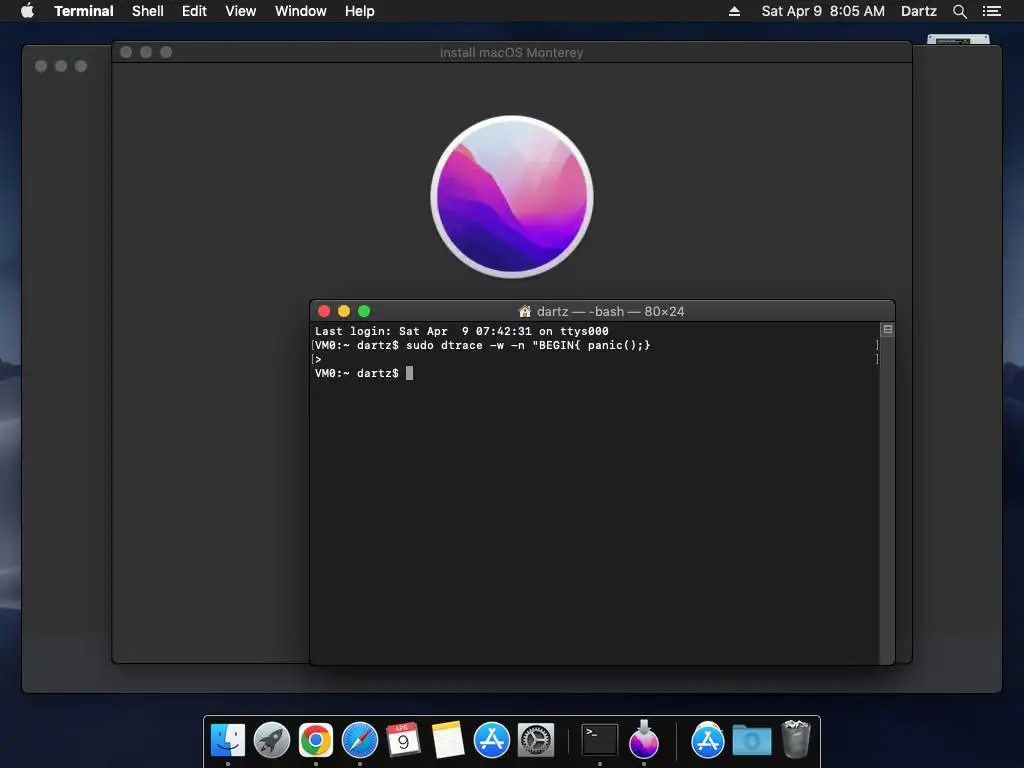Click the split pane icon in Terminal
This screenshot has height=768, width=1024.
pos(888,329)
